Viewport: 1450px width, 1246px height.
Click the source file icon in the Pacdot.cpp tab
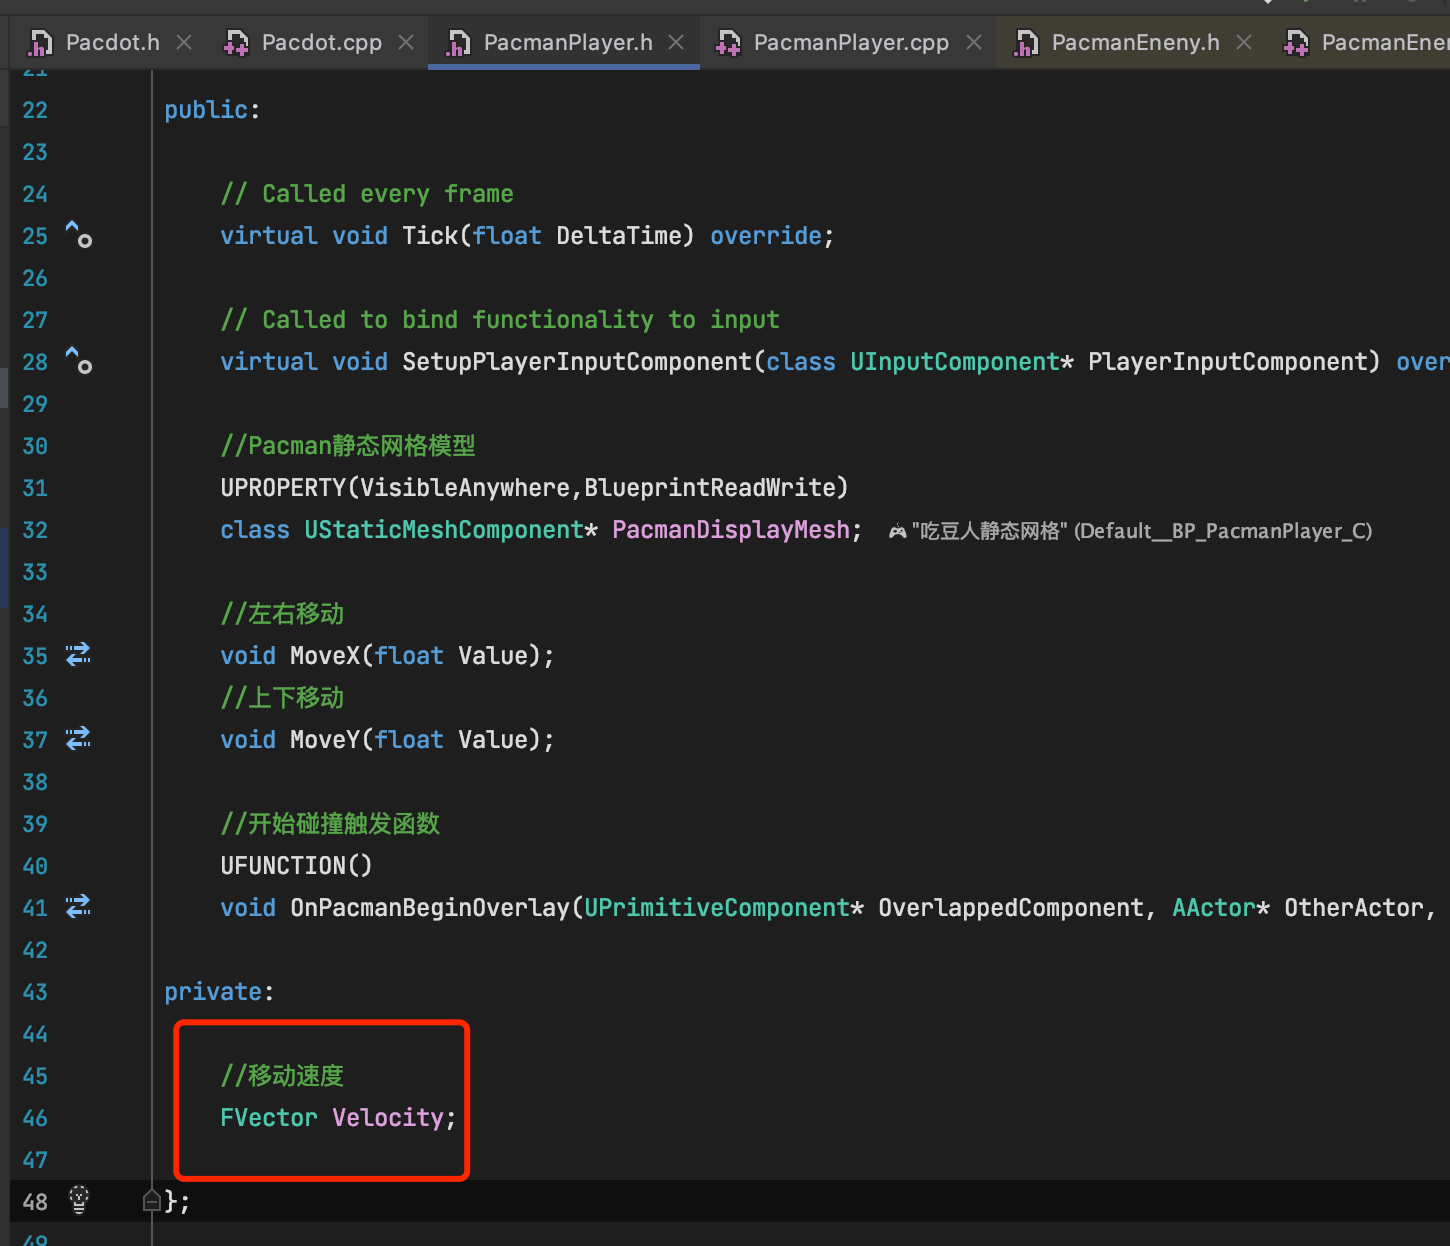tap(234, 42)
